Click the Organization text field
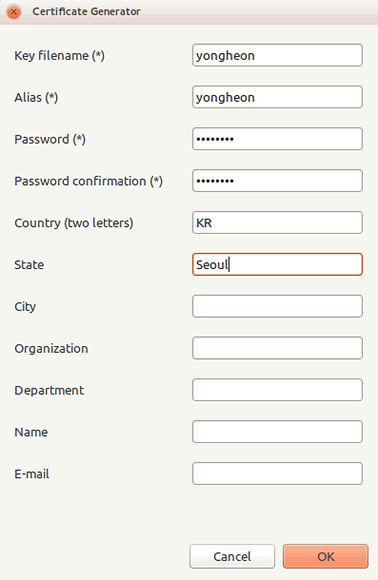This screenshot has height=580, width=378. [277, 348]
